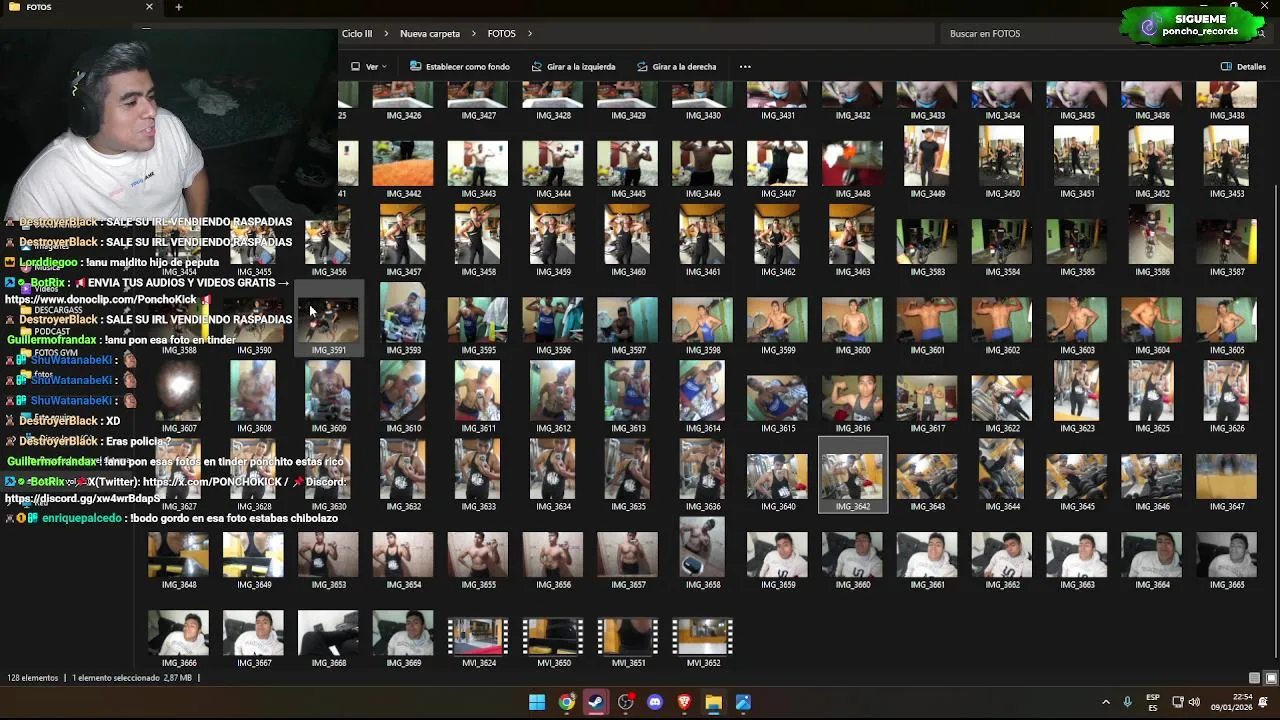
Task: Open the three-dots more options menu
Action: tap(745, 67)
